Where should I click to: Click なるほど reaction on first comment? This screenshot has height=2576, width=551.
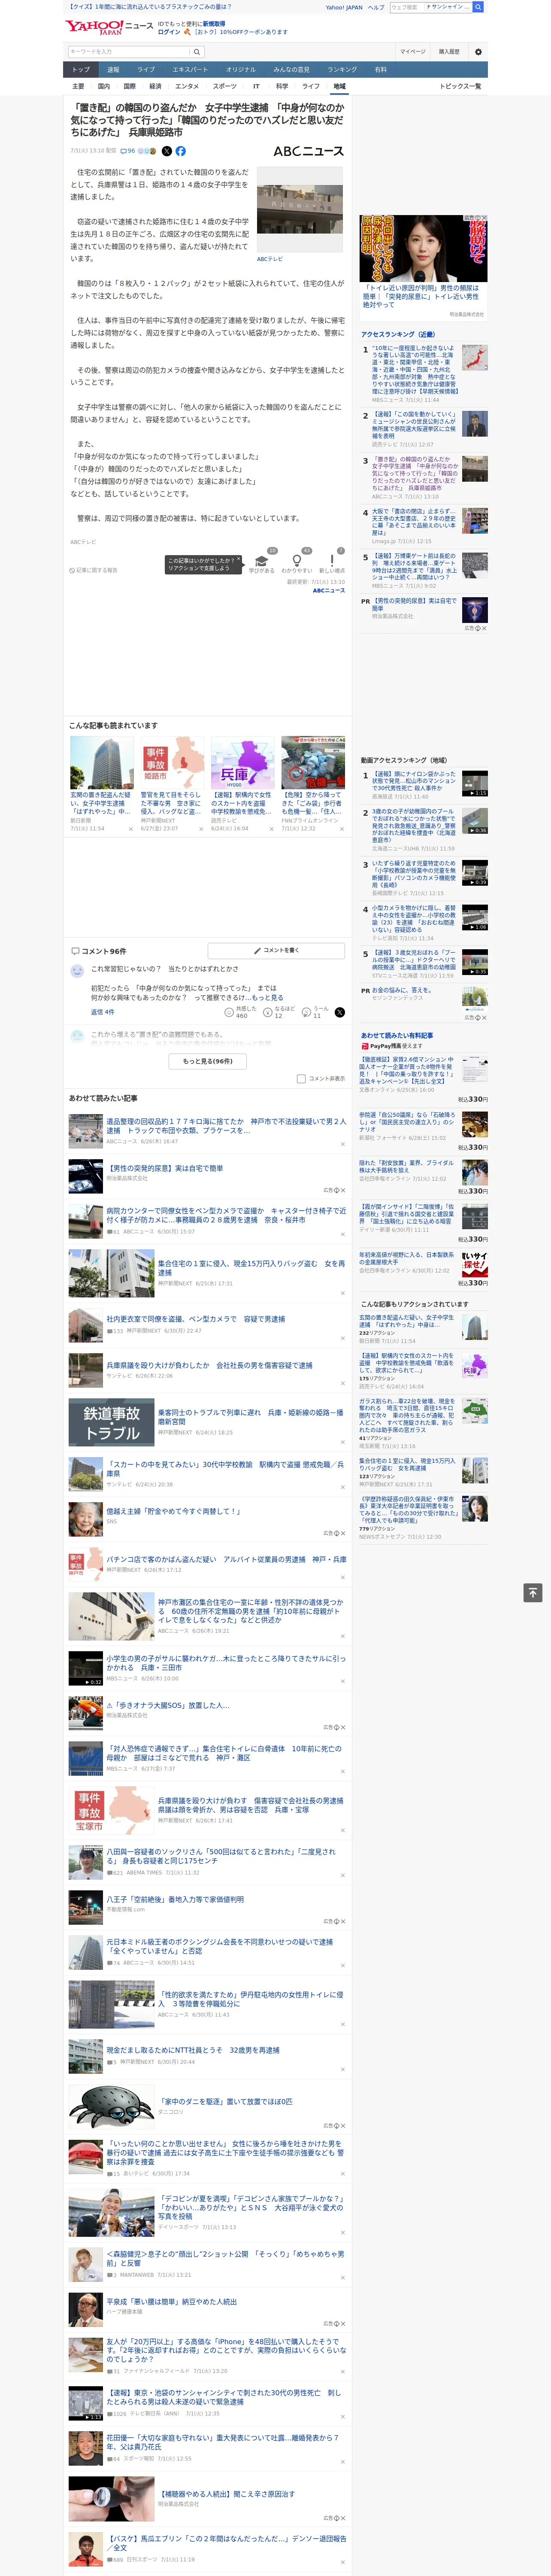coord(279,1012)
